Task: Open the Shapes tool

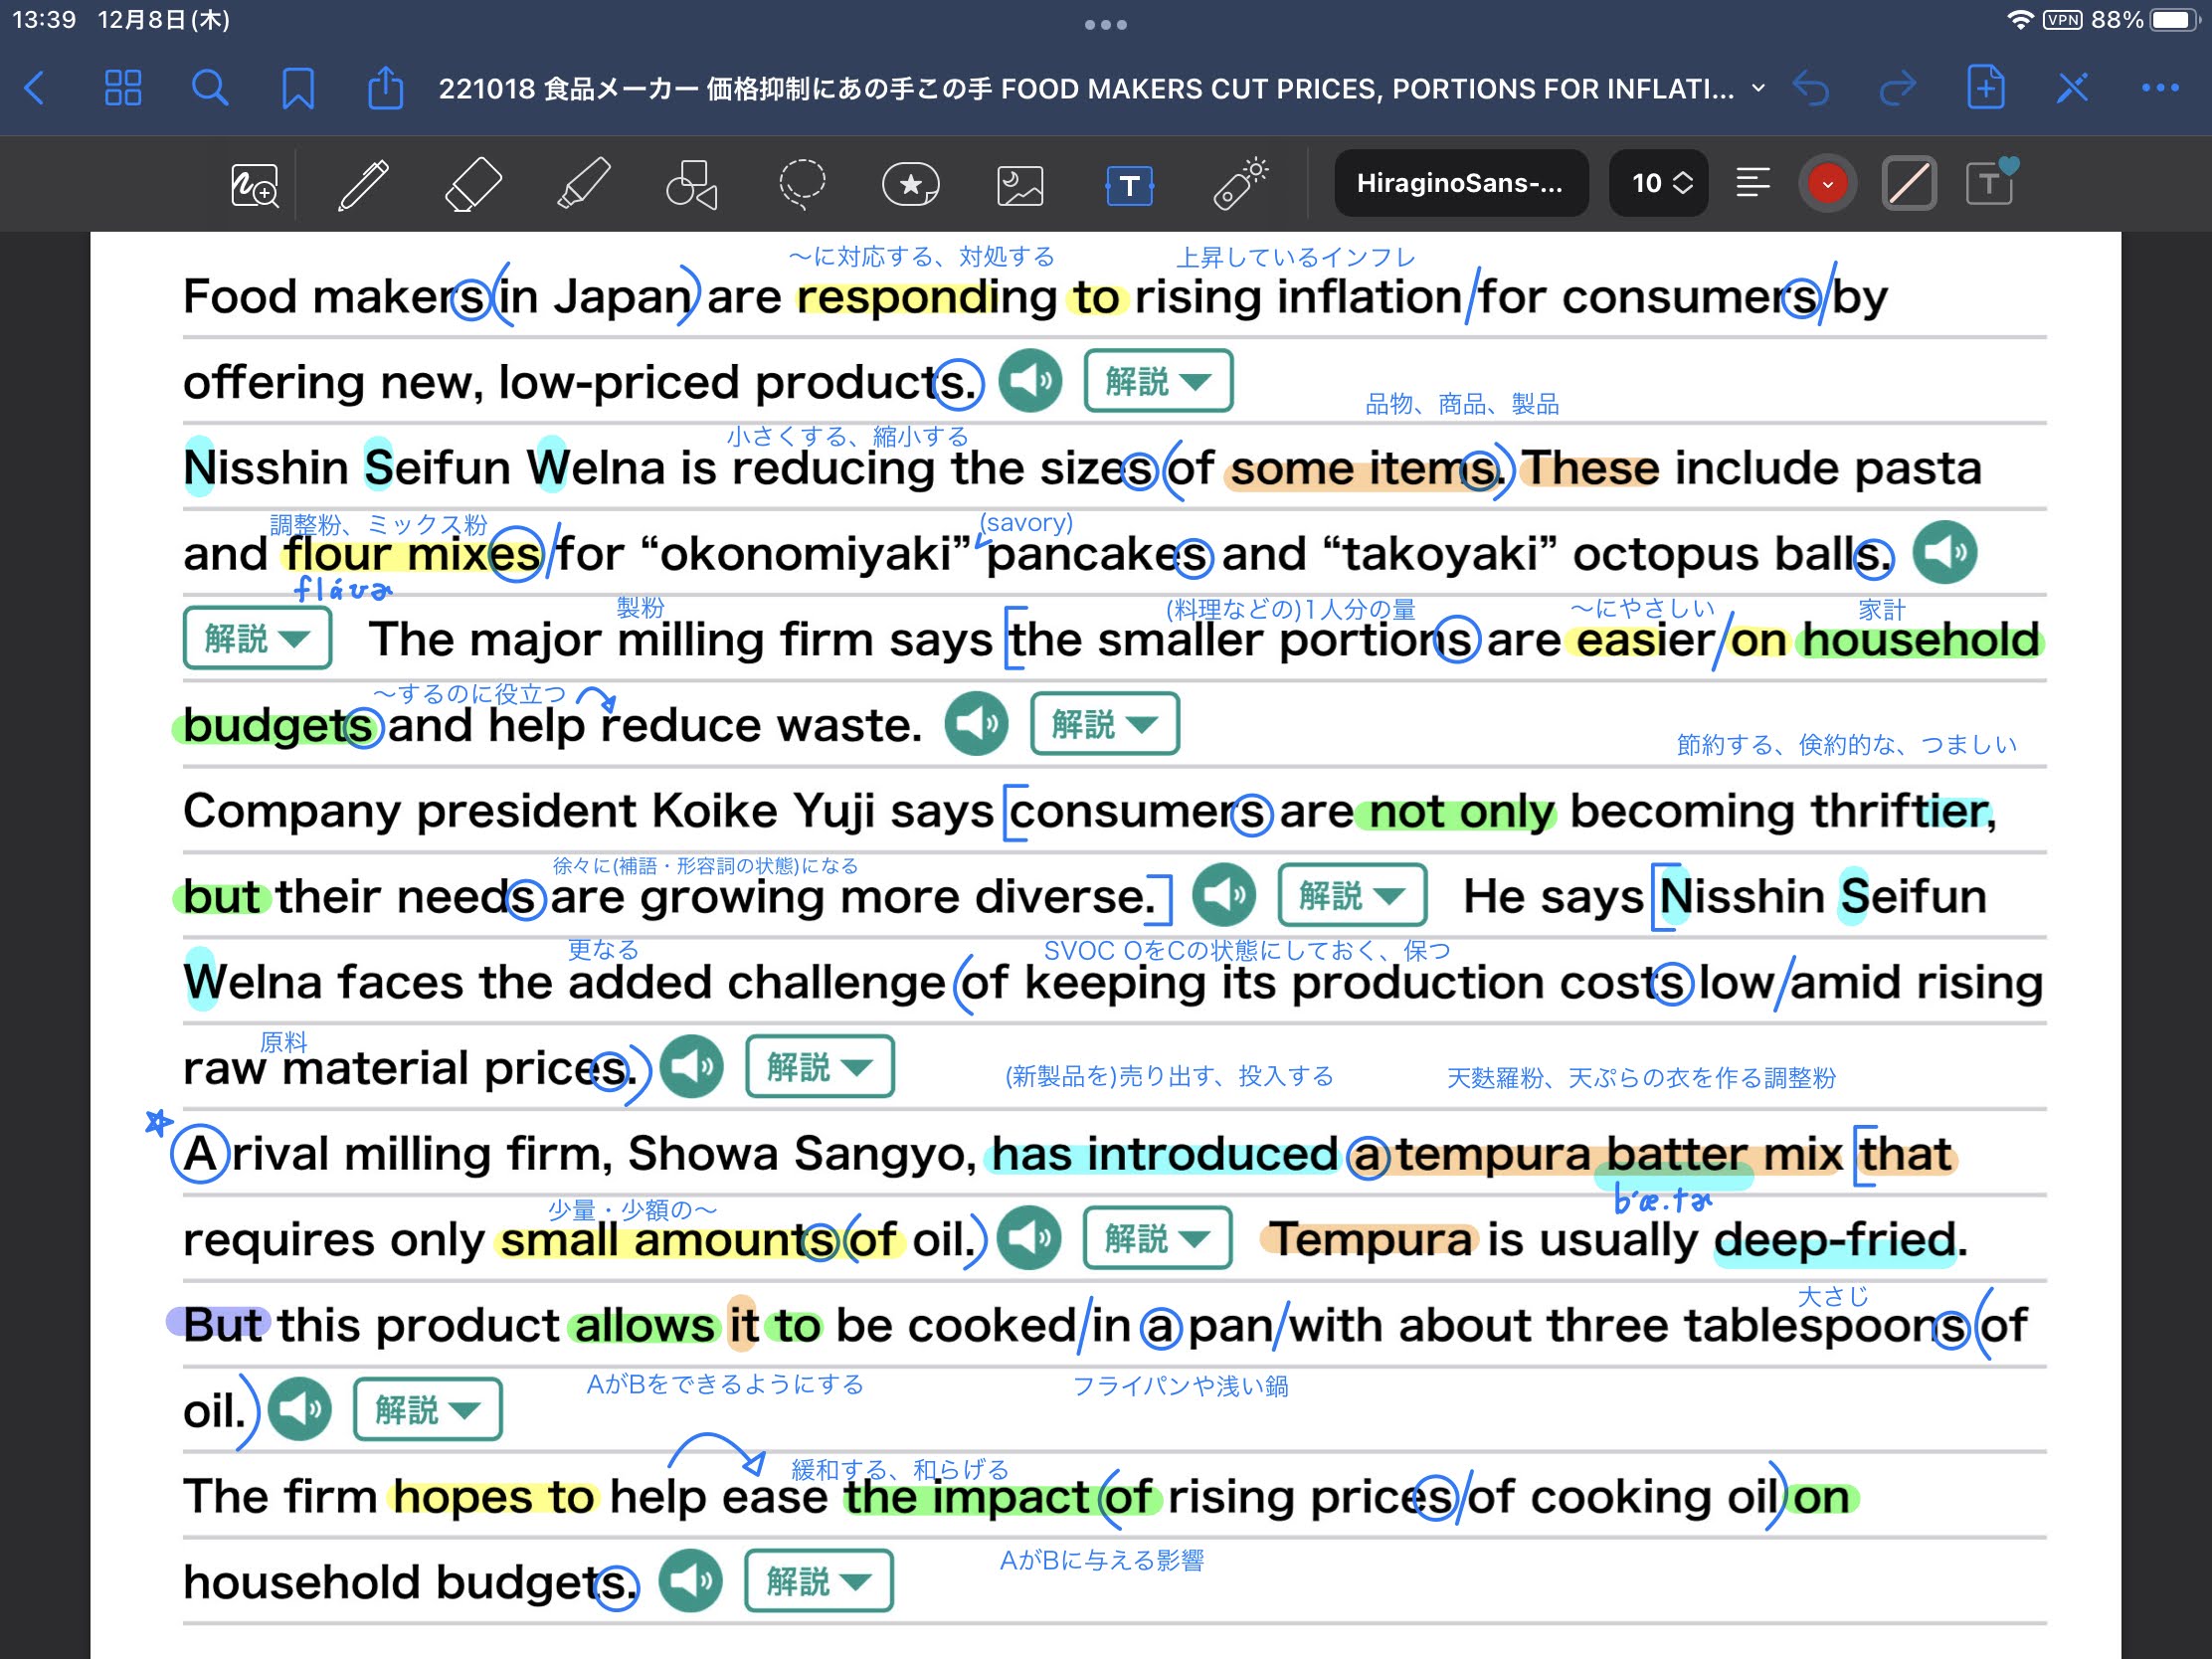Action: [x=690, y=184]
